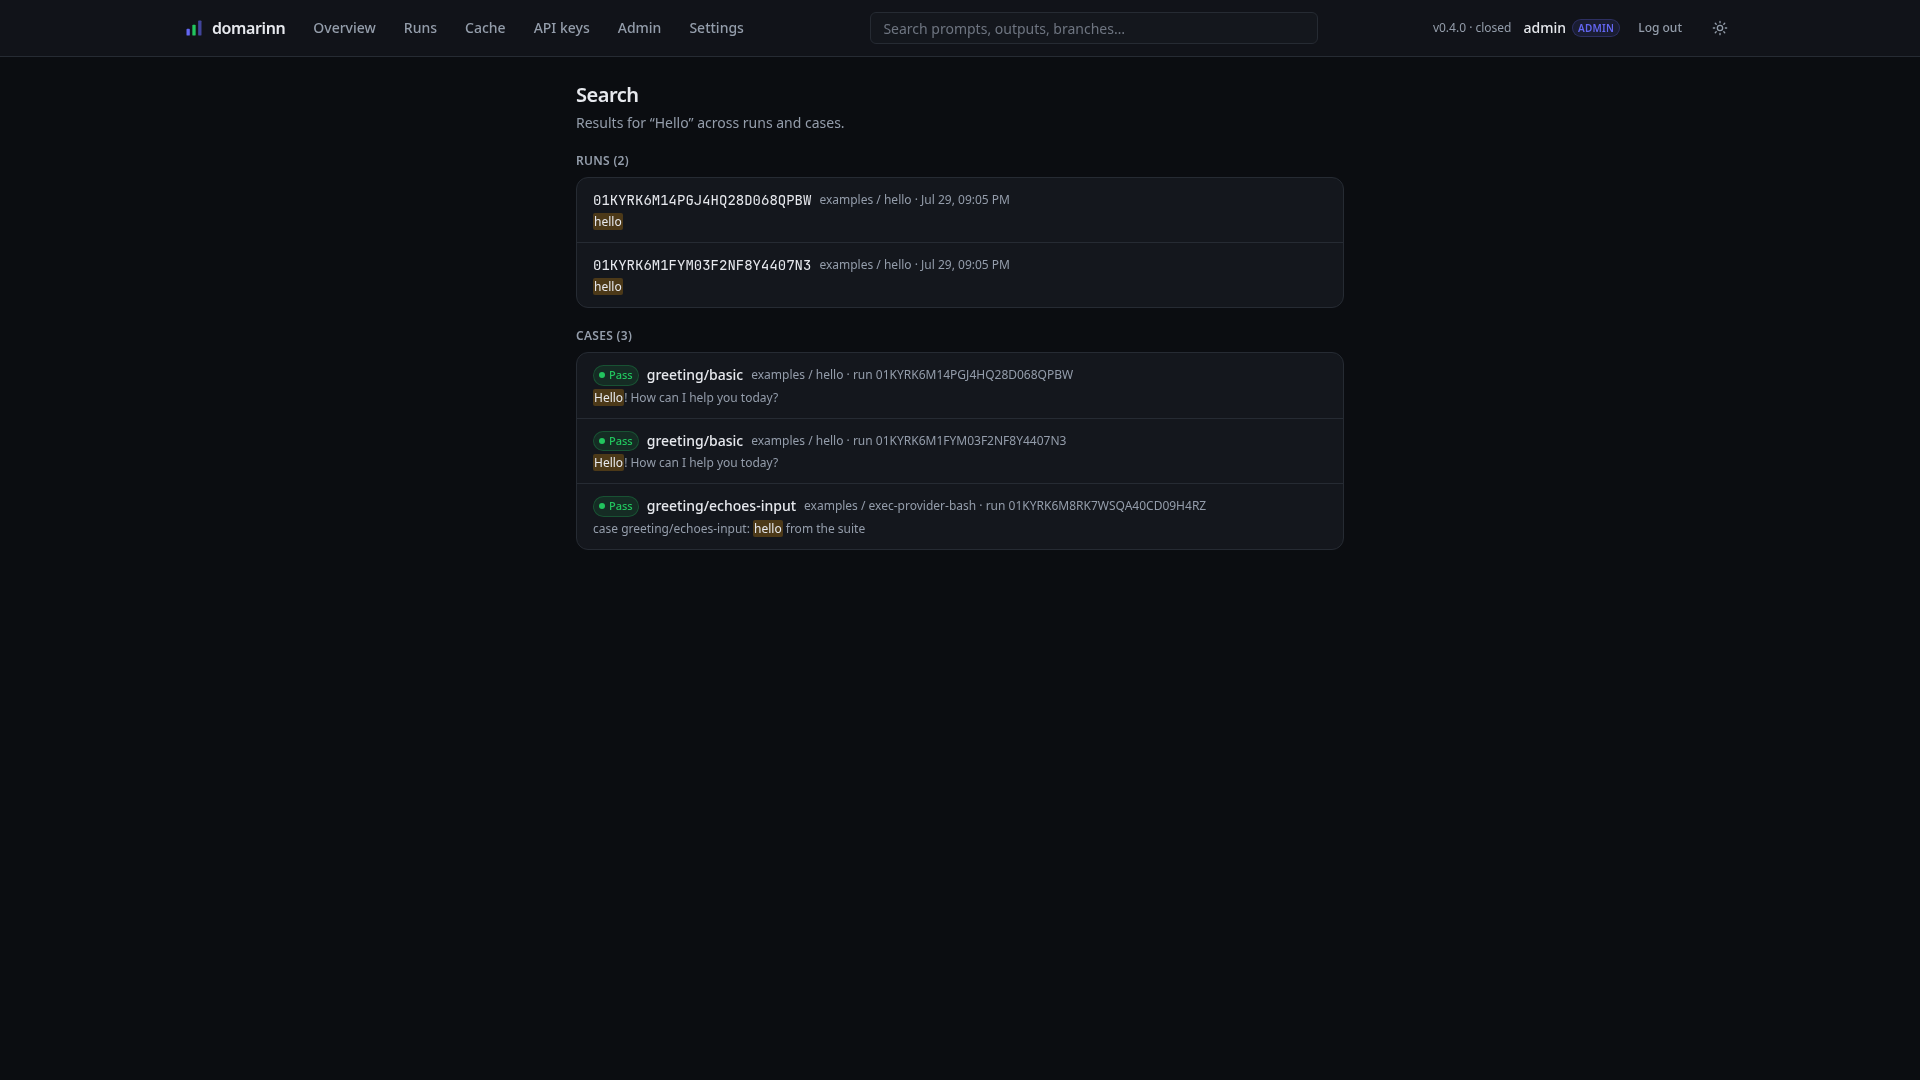Click 'Results for “Hello” across runs' text
This screenshot has width=1920, height=1080.
710,123
